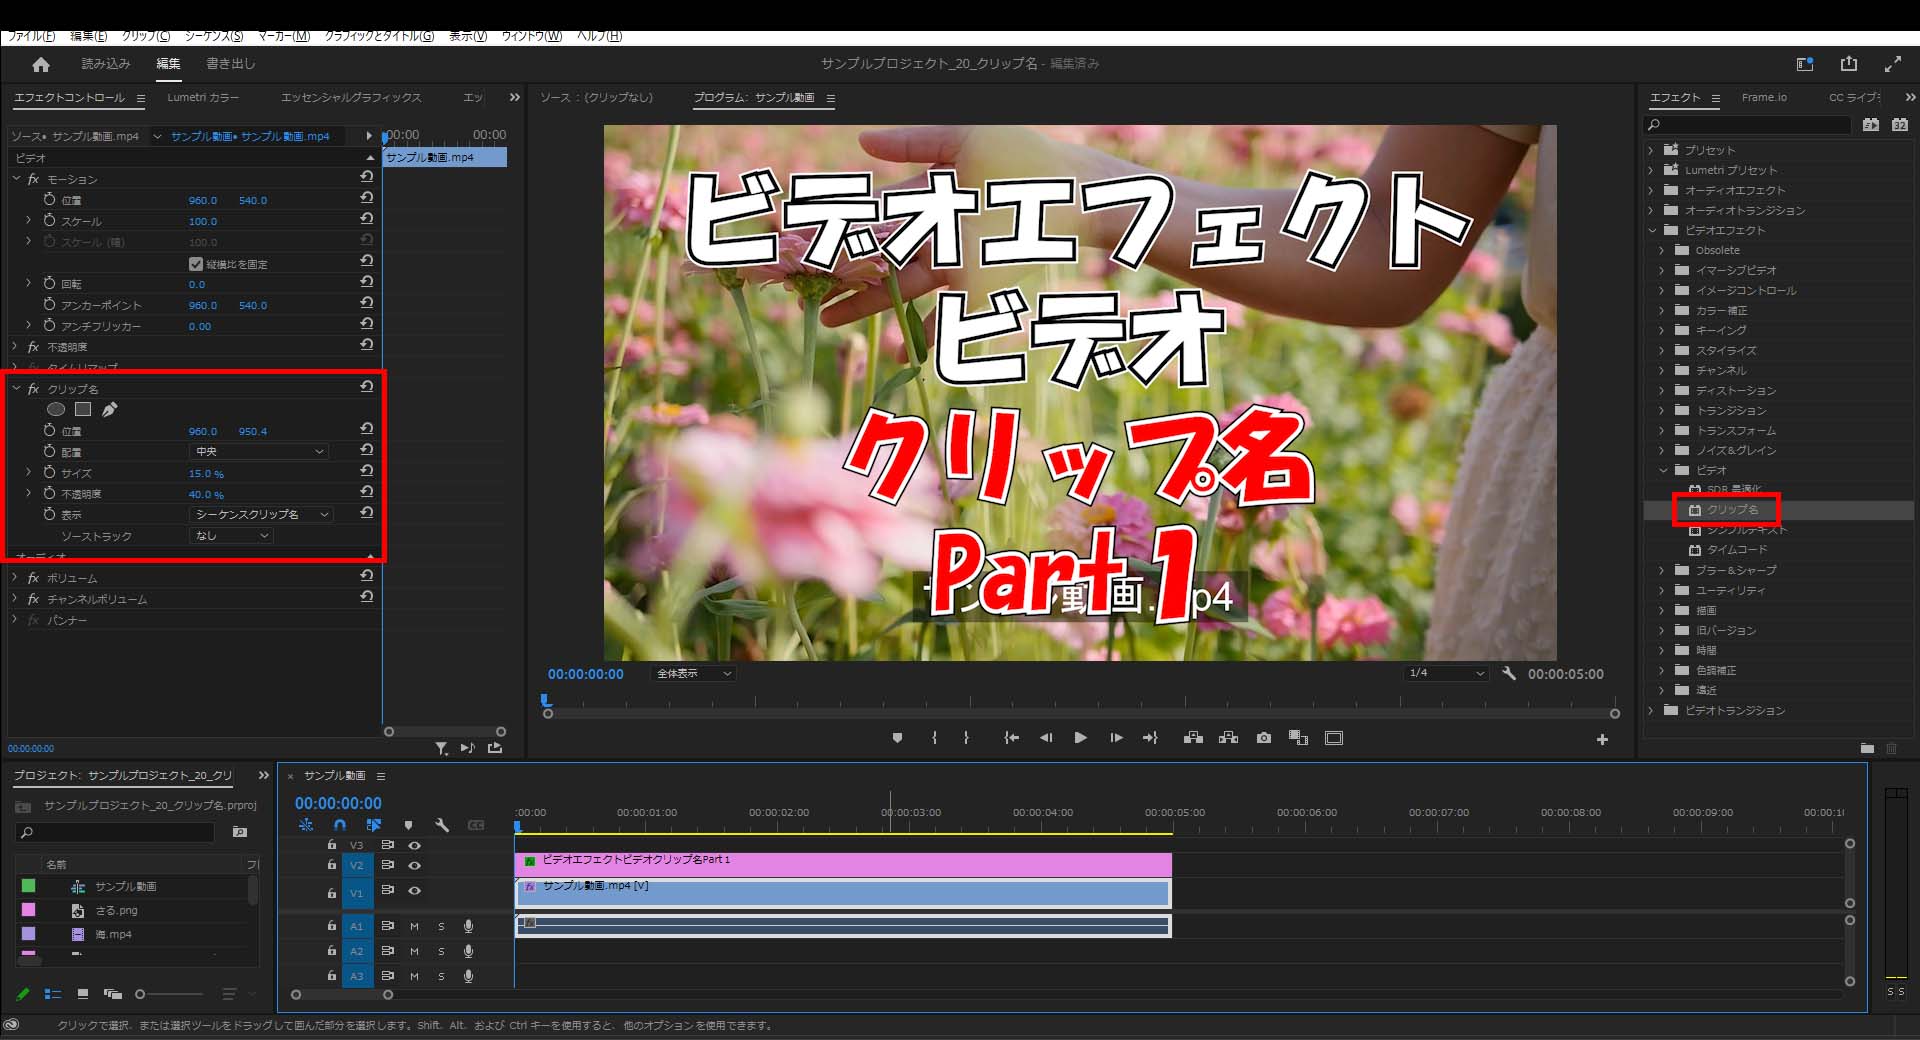Open the Home screen icon
Image resolution: width=1920 pixels, height=1040 pixels.
pyautogui.click(x=41, y=64)
